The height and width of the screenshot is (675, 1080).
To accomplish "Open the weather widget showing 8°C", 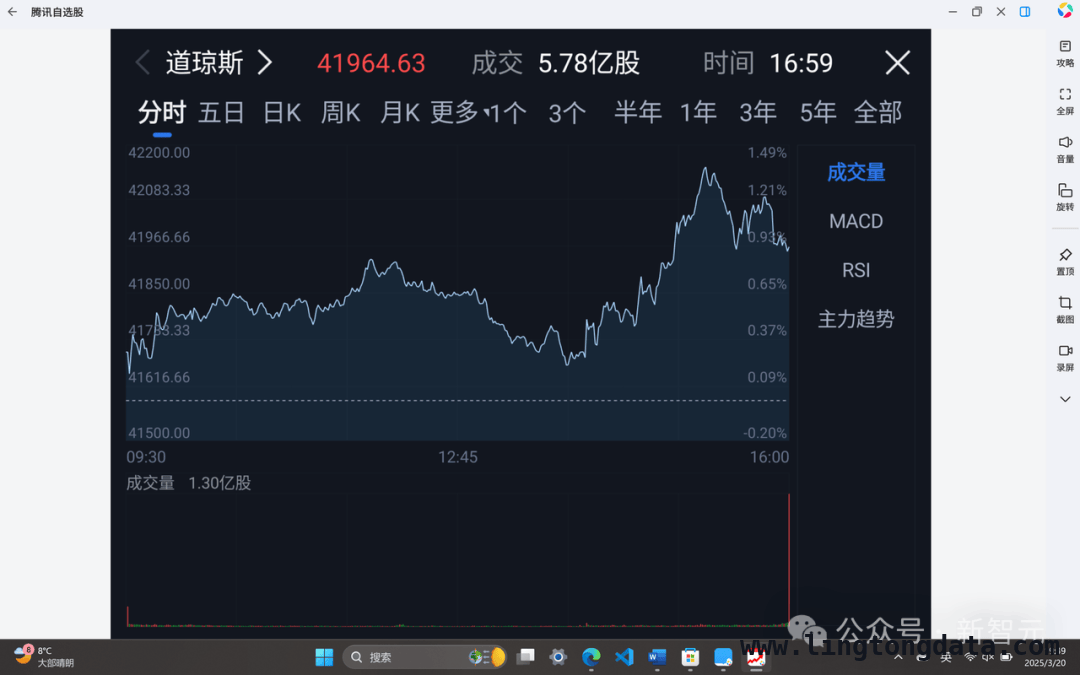I will tap(44, 656).
